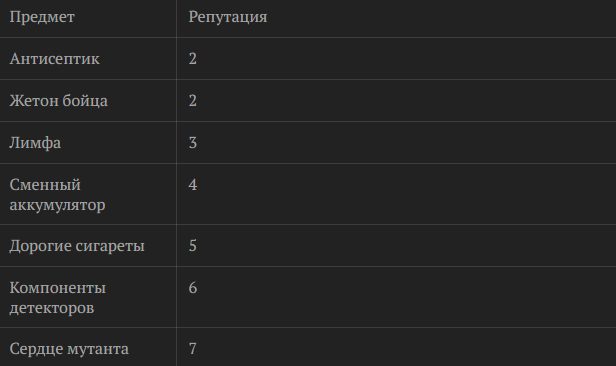Click the Предмет column header
Screen dimensions: 616x366
[42, 17]
